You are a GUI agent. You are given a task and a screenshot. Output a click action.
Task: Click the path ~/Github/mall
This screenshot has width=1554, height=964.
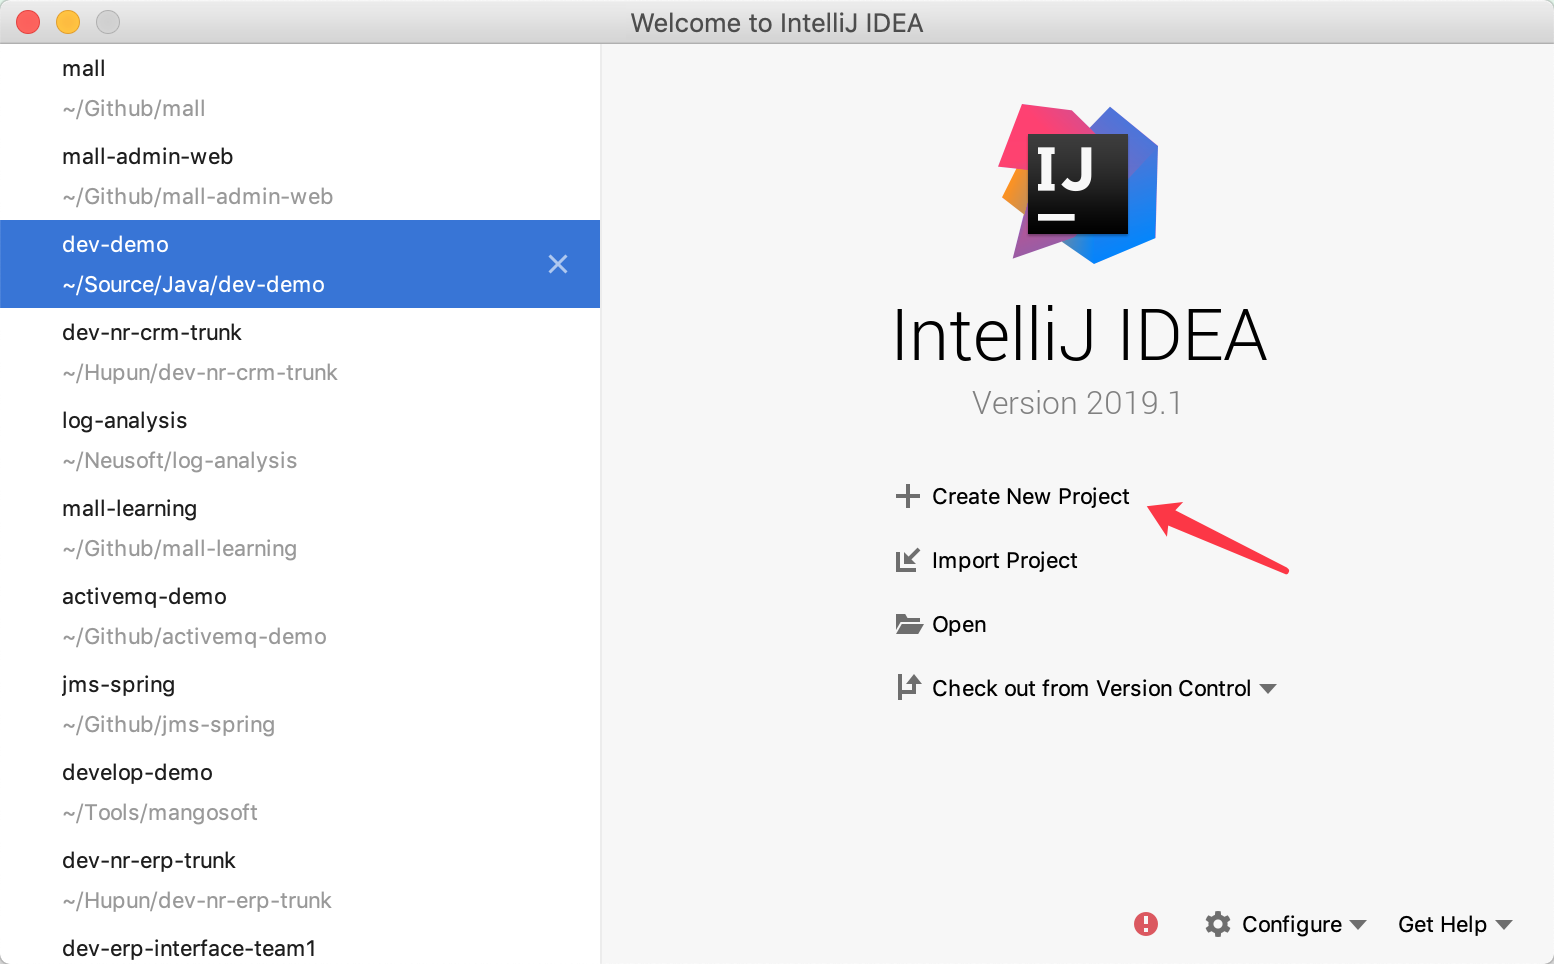134,108
